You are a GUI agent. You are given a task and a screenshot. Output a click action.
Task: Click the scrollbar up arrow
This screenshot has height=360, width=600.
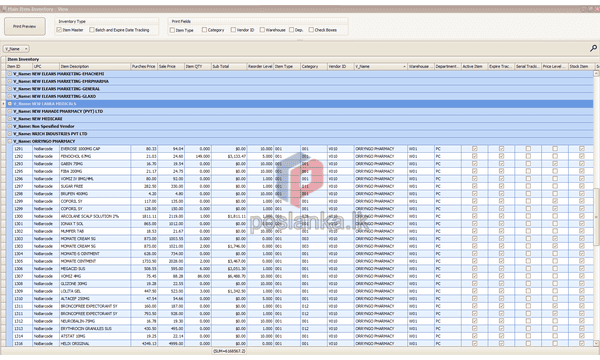tap(596, 73)
